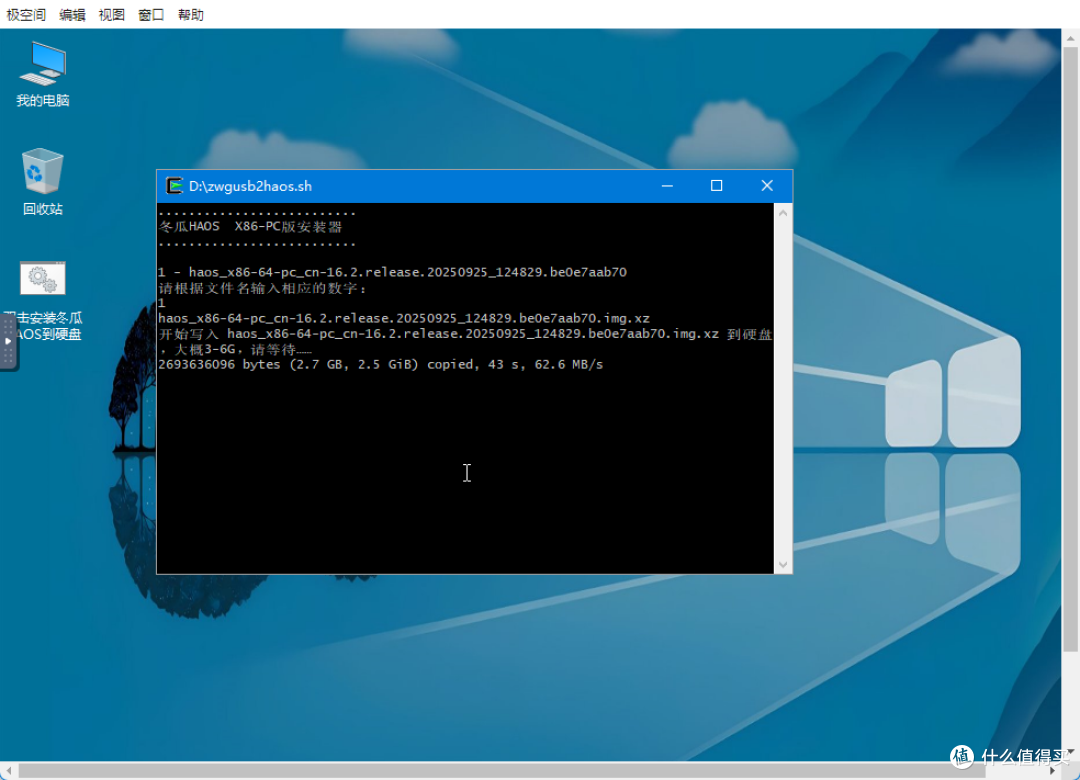Open the 视图 menu
Image resolution: width=1080 pixels, height=780 pixels.
(112, 14)
